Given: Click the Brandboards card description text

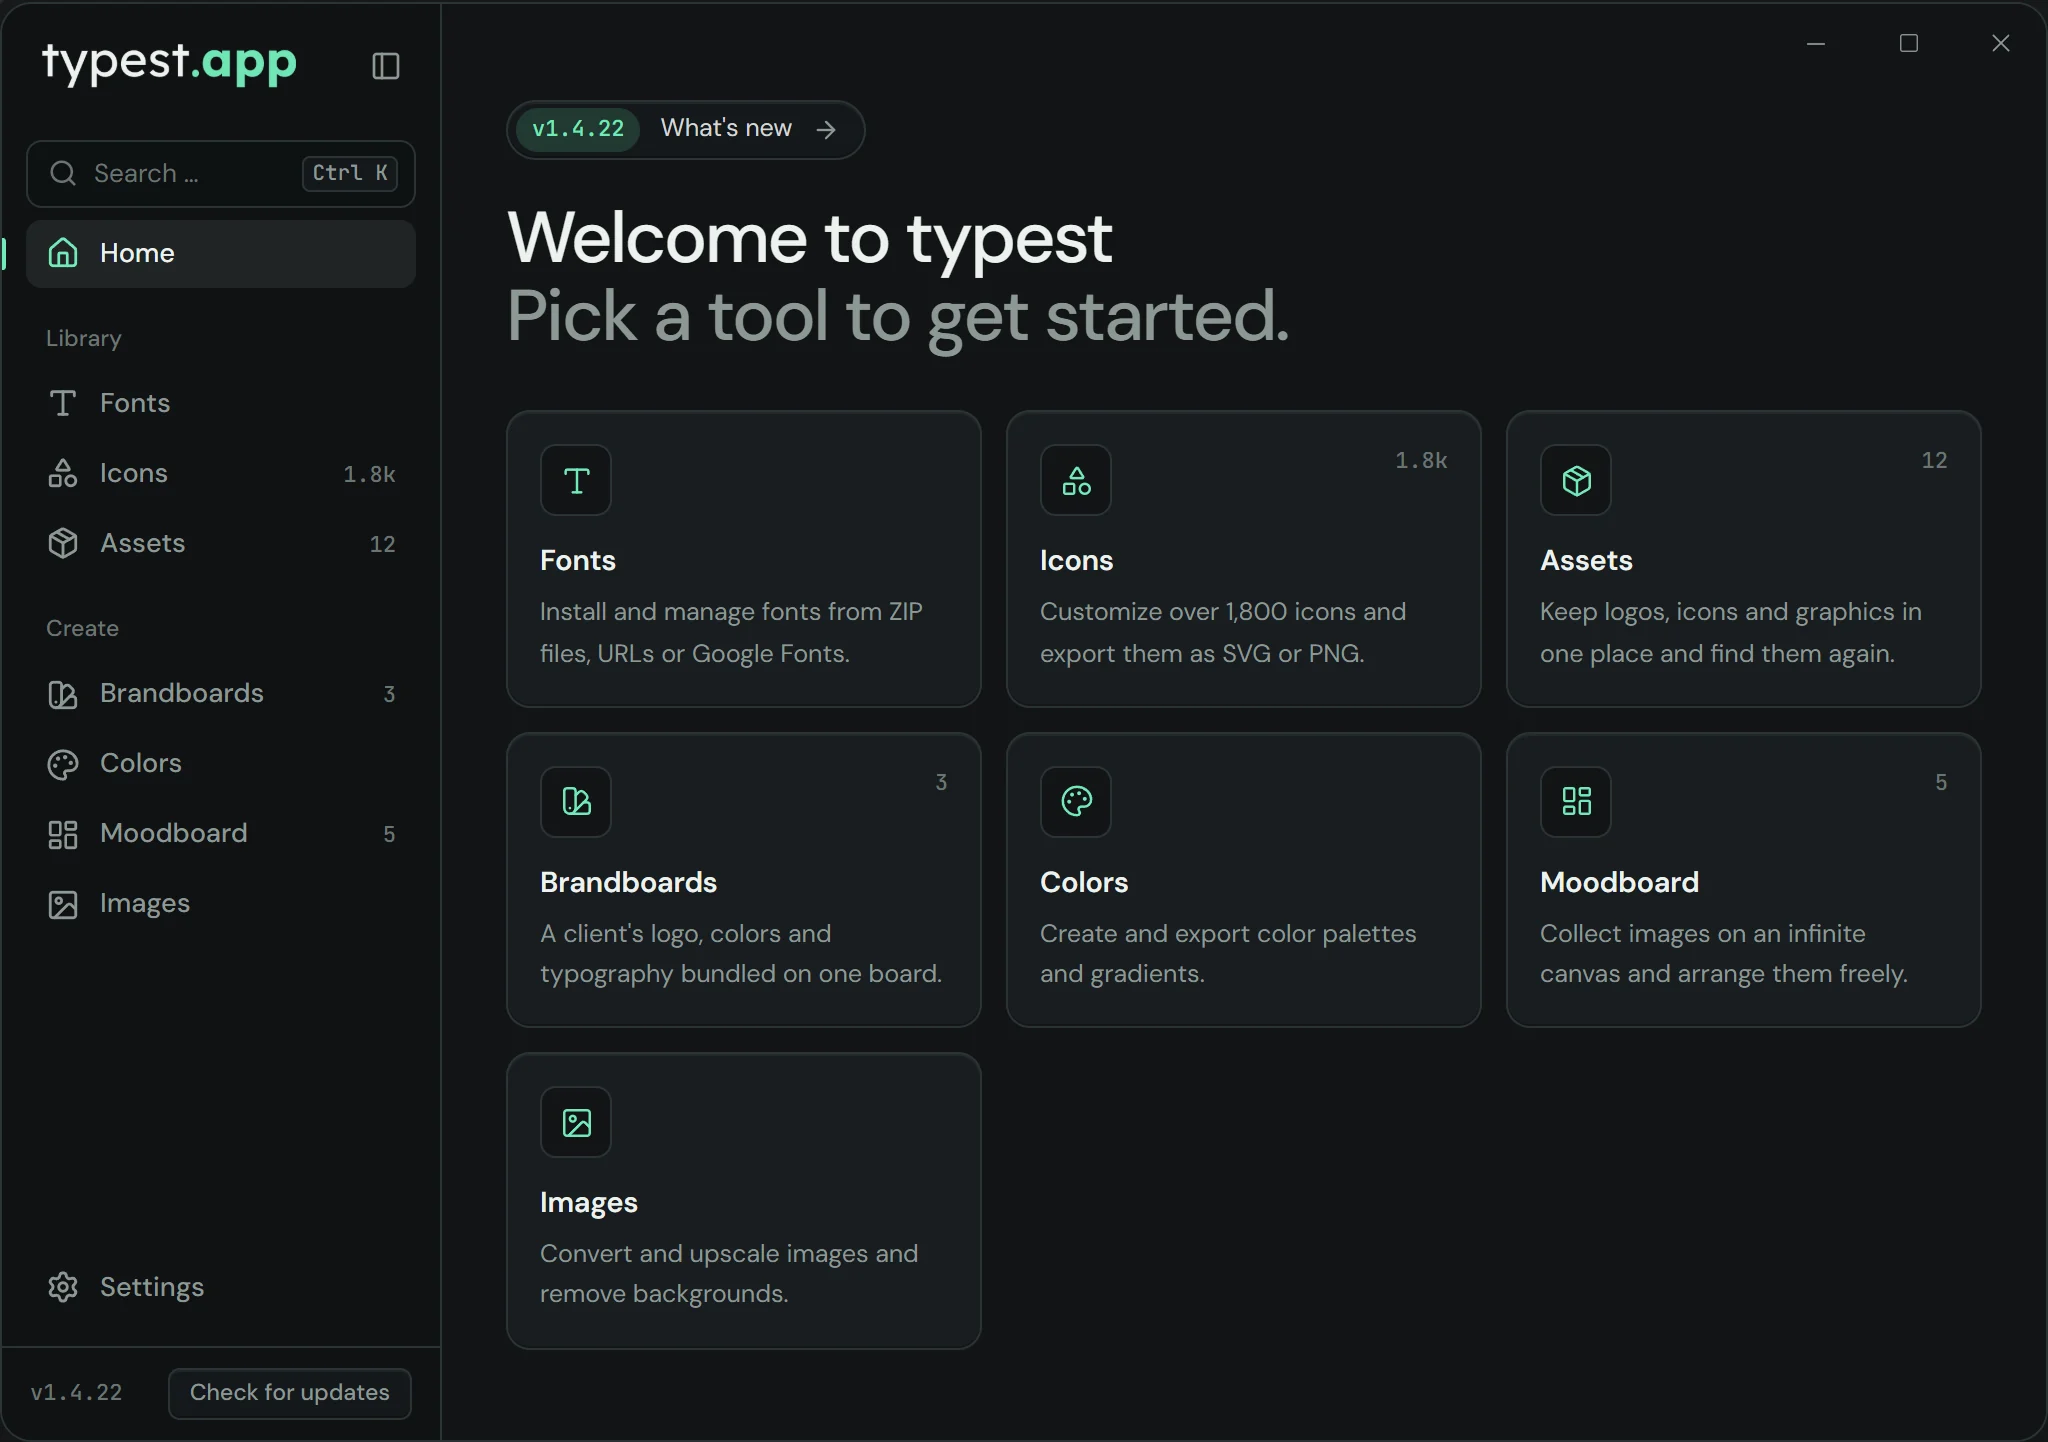Looking at the screenshot, I should pos(741,953).
